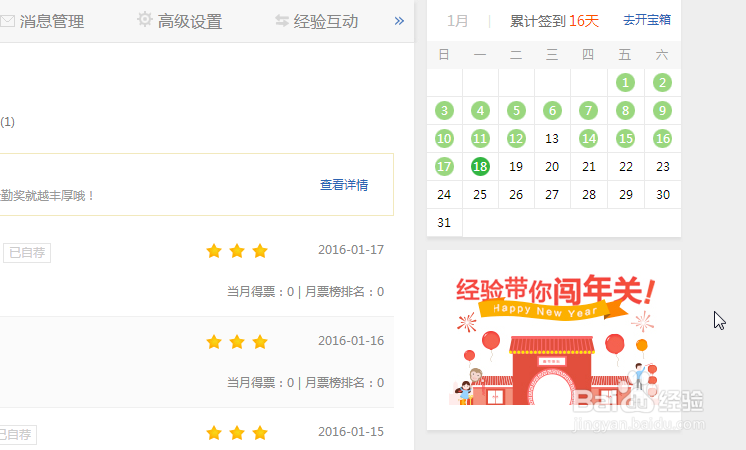Image resolution: width=746 pixels, height=450 pixels.
Task: Click the gear icon beside 高级设置
Action: [x=145, y=20]
